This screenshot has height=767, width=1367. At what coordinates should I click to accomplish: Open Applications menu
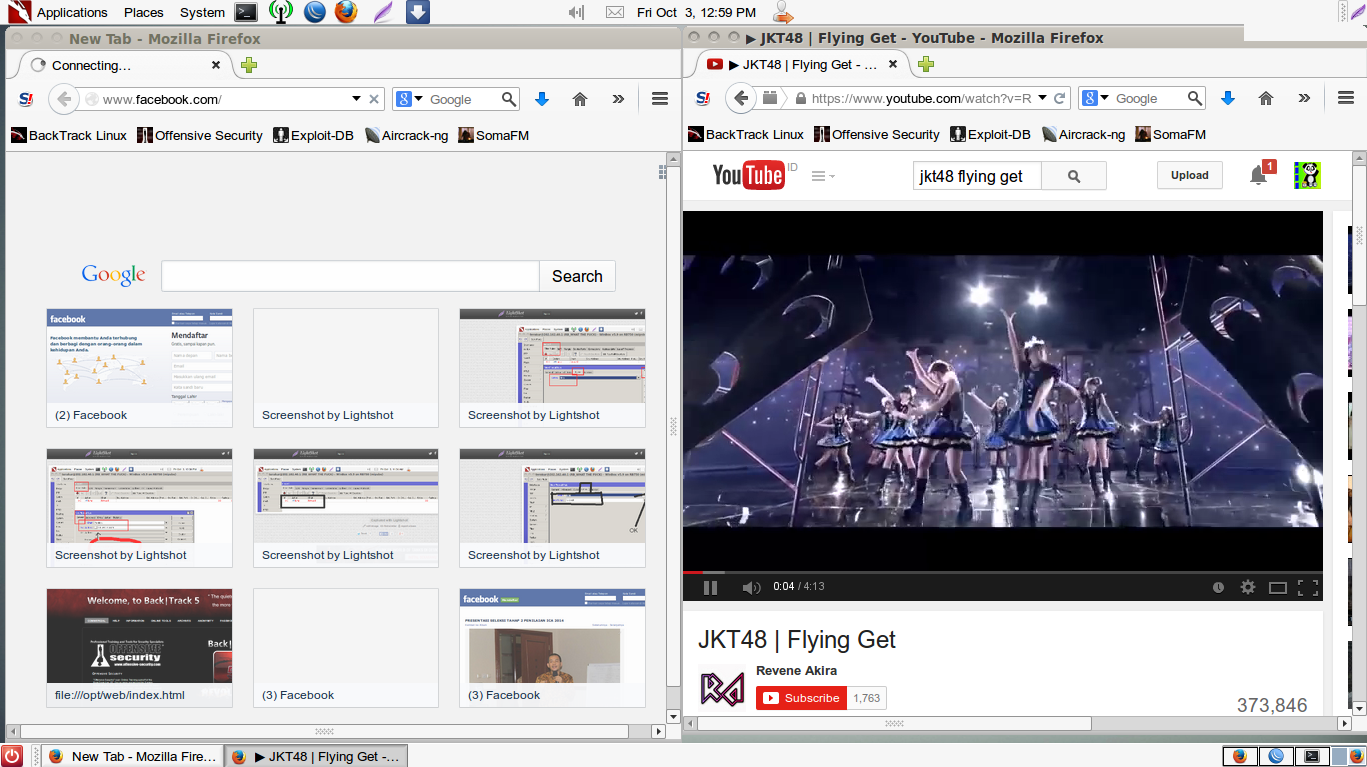click(72, 12)
